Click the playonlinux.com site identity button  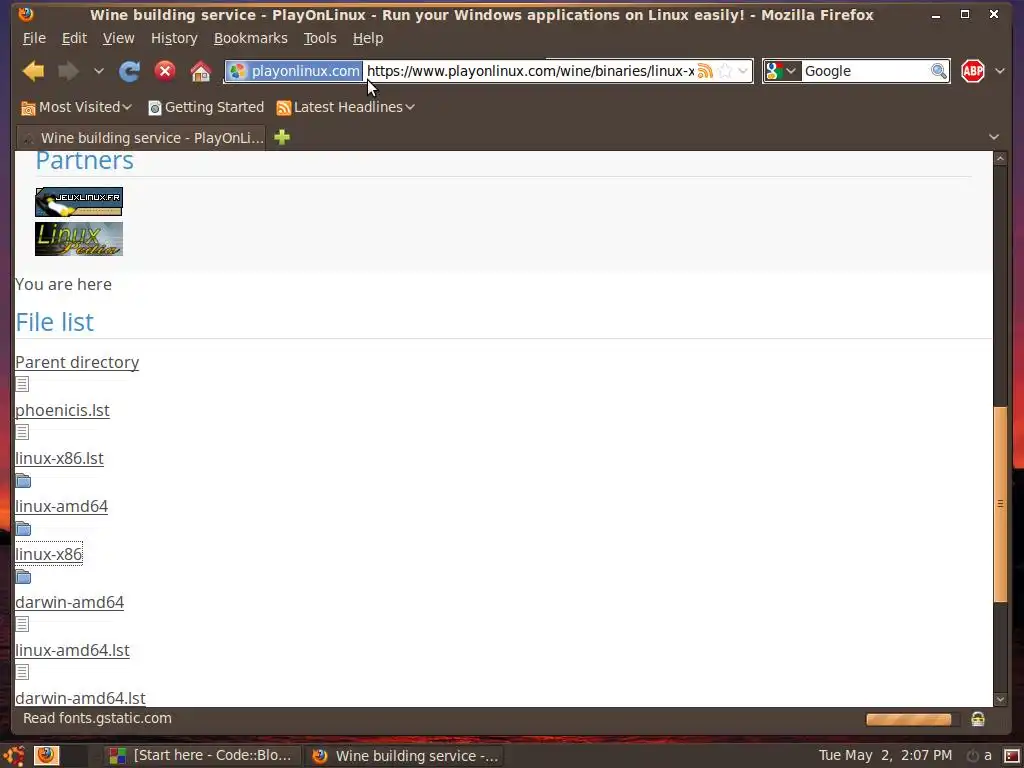tap(295, 71)
